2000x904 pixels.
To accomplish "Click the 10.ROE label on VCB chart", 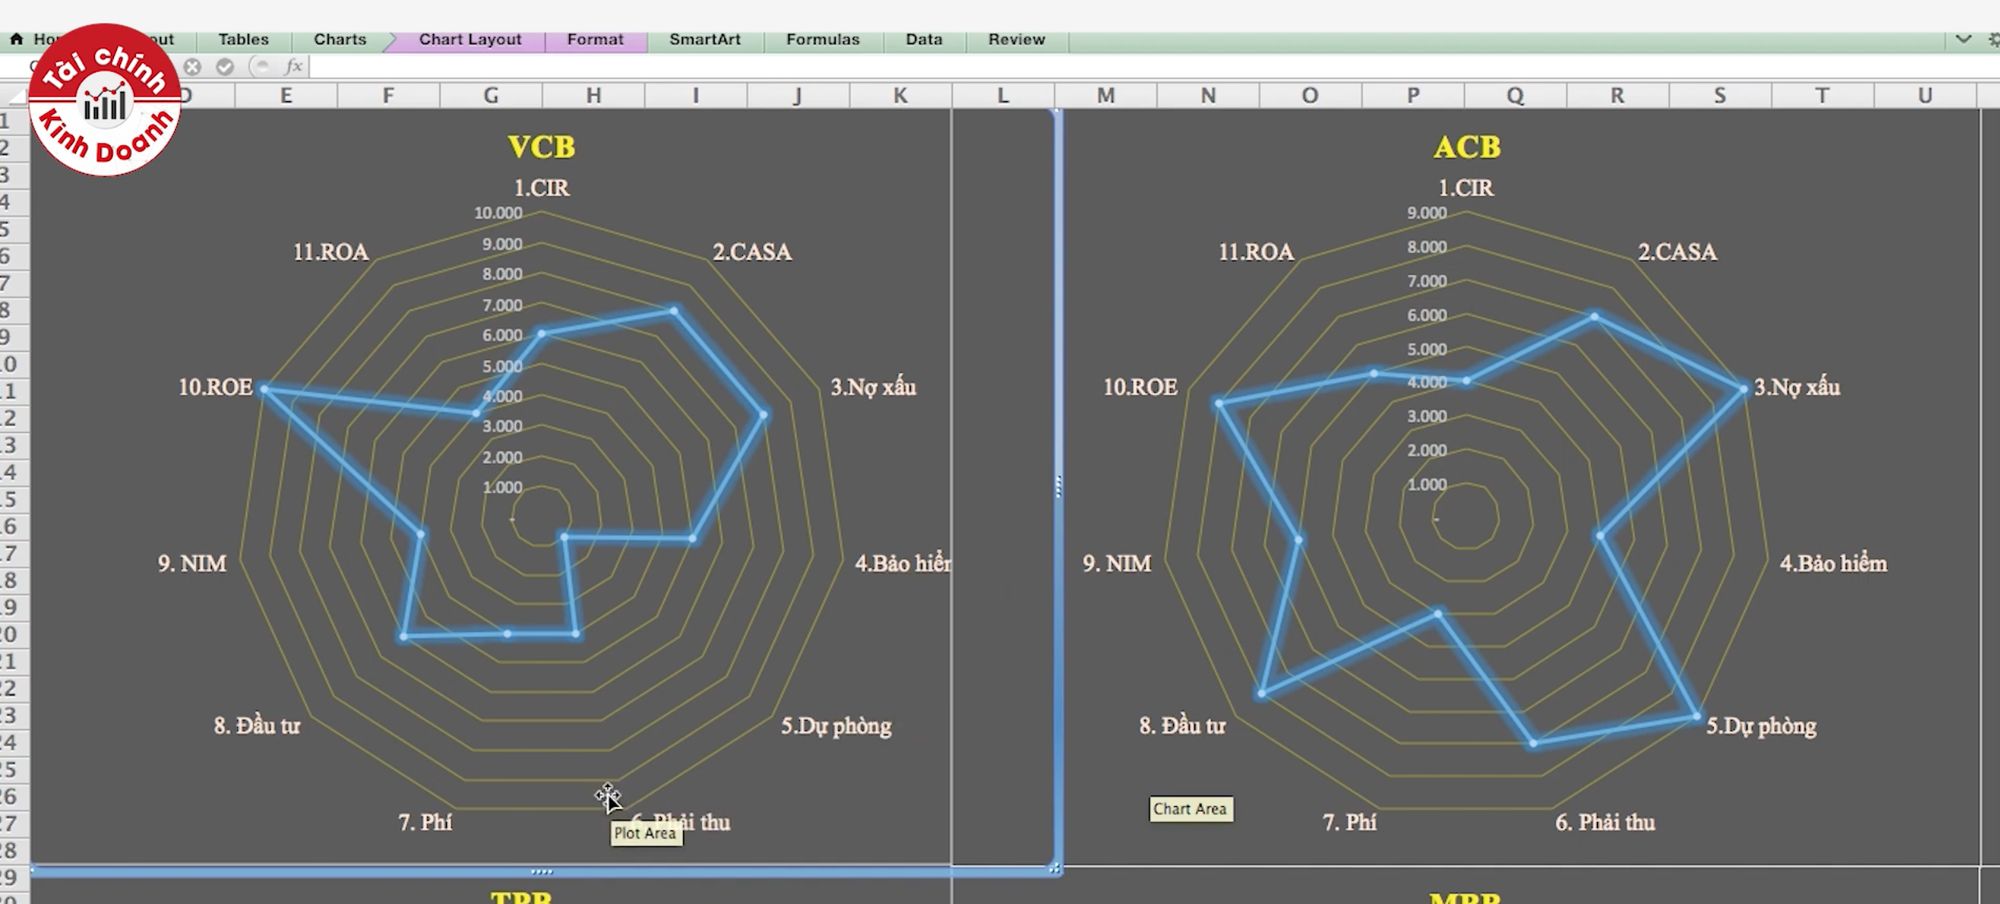I will click(x=215, y=387).
